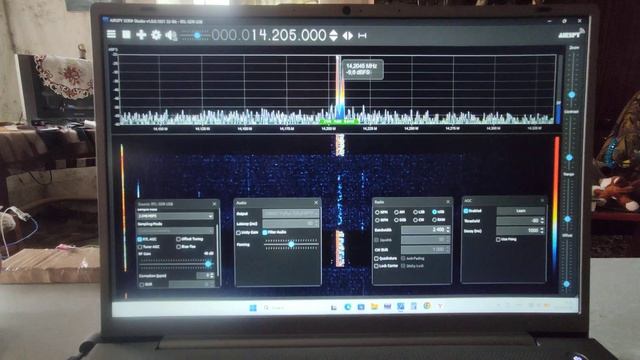Click the Correction (ppm) stepper arrows
Image resolution: width=640 pixels, height=360 pixels.
[x=212, y=276]
